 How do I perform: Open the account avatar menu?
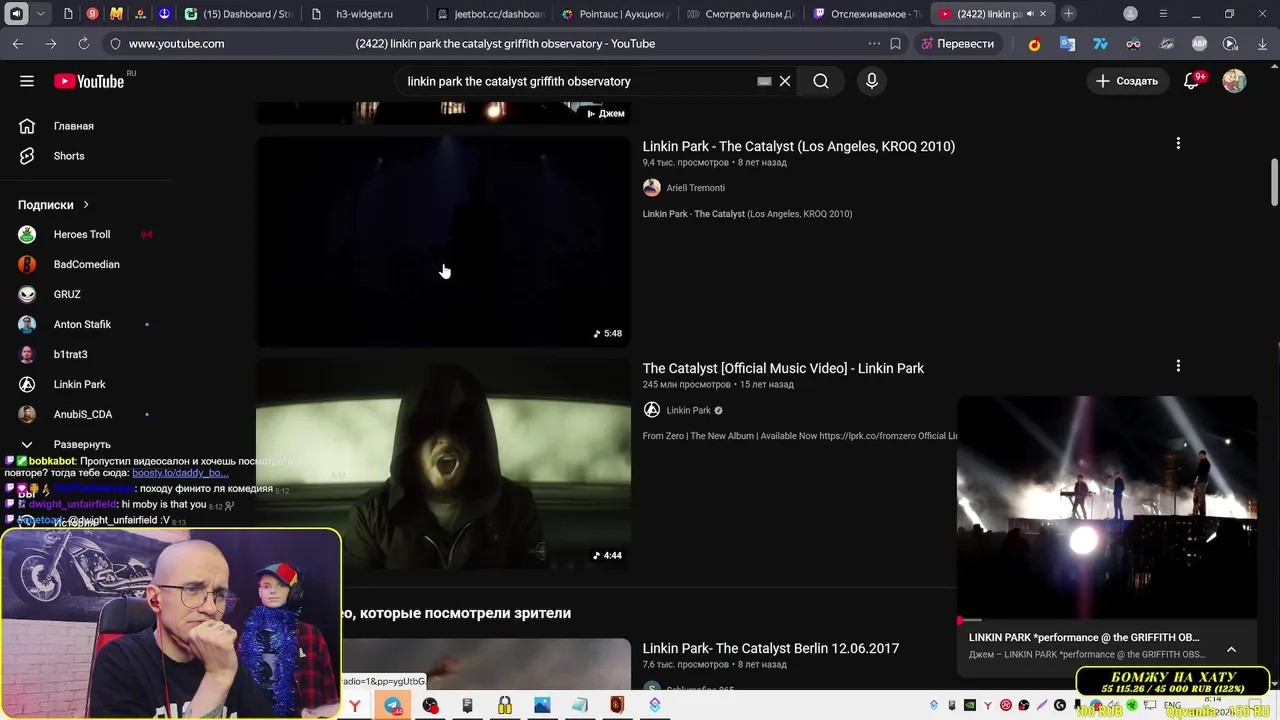click(x=1234, y=81)
